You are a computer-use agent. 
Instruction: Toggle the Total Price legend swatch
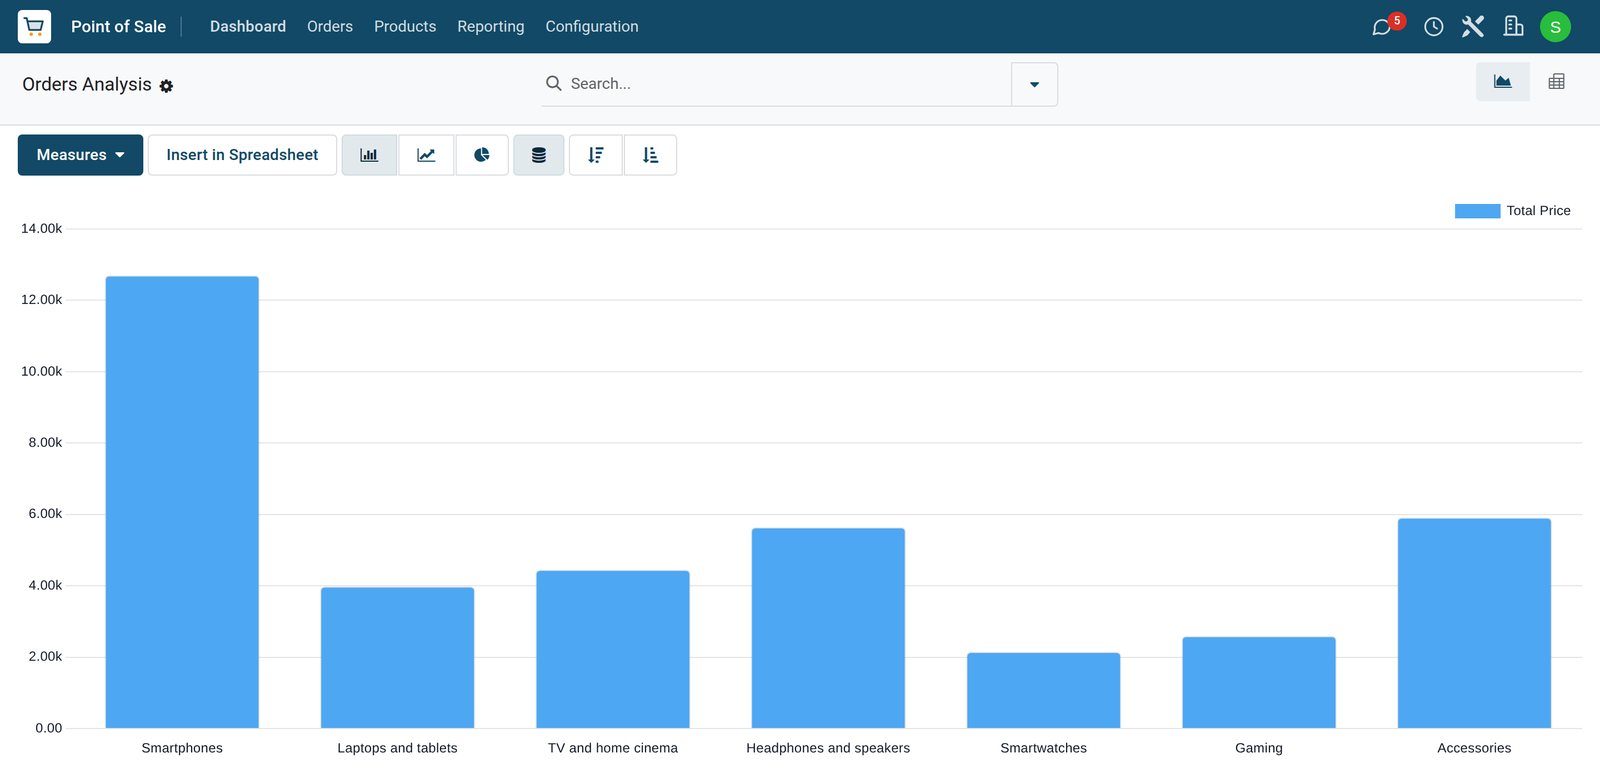click(1477, 211)
